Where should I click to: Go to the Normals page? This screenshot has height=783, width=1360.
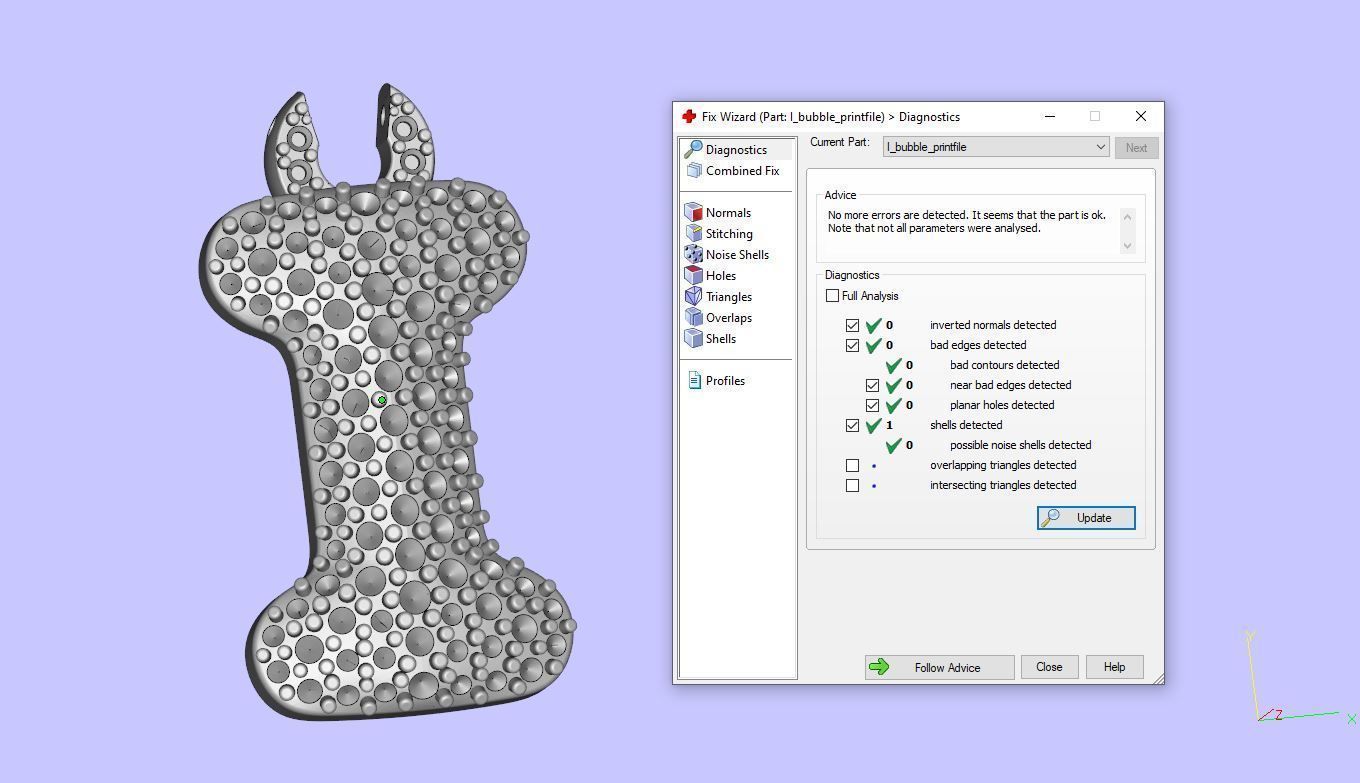point(728,213)
